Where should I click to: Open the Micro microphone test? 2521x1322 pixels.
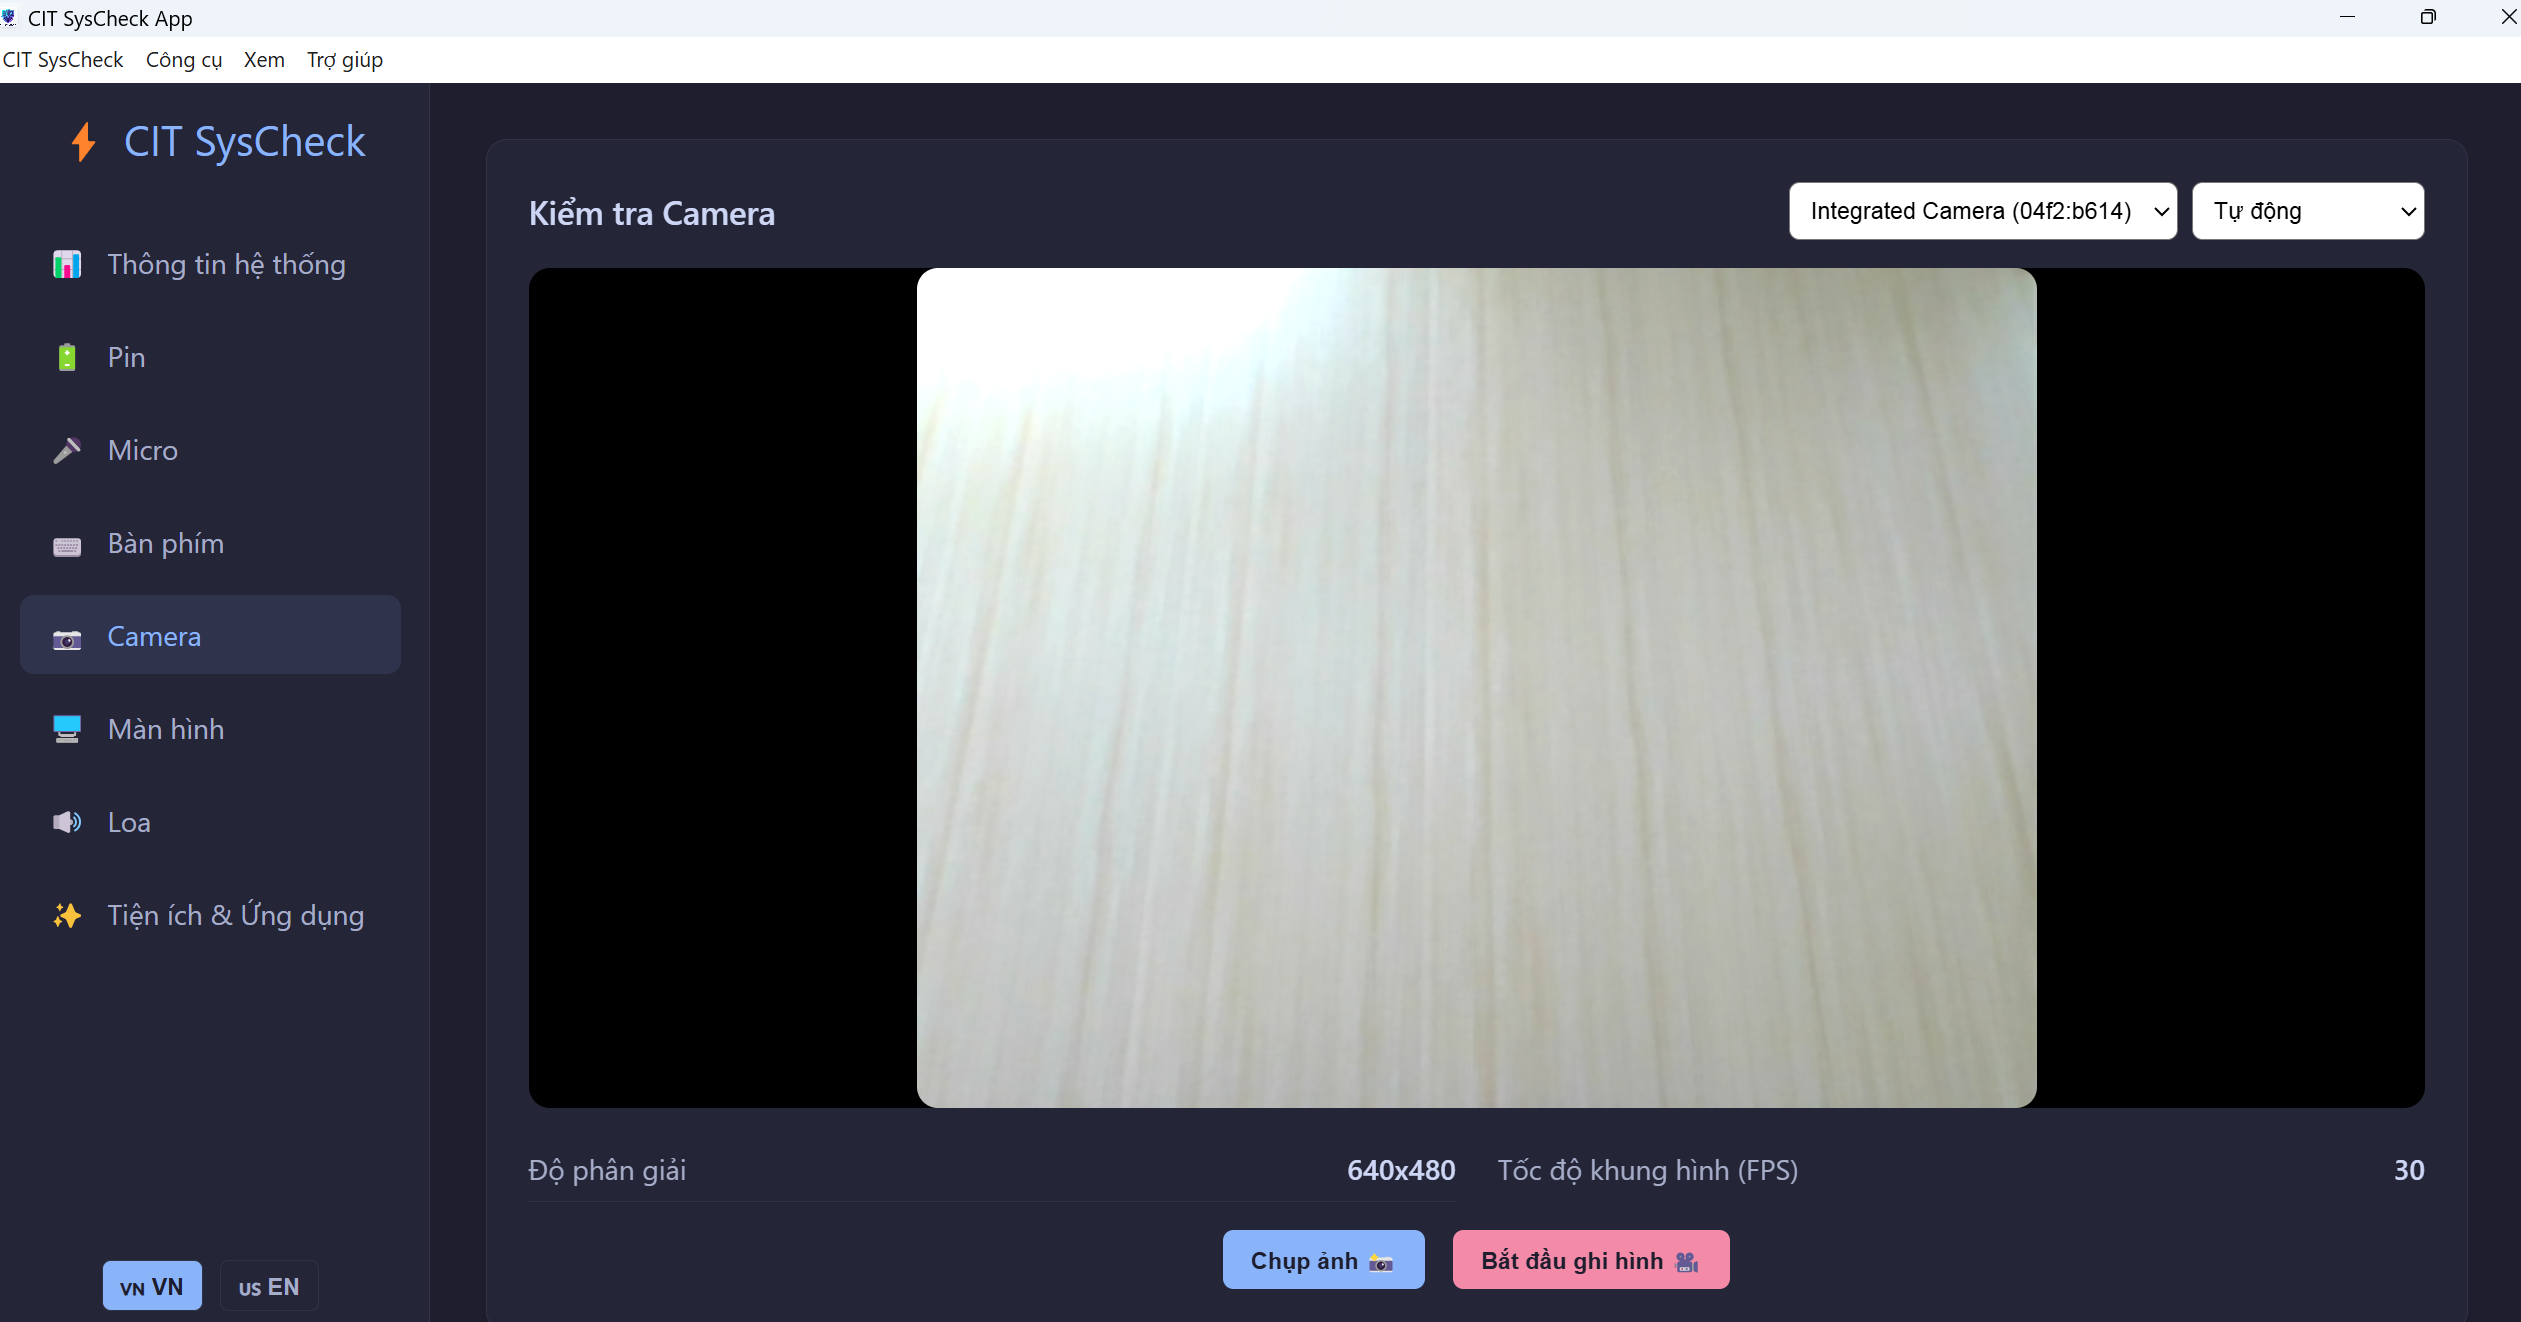coord(141,450)
